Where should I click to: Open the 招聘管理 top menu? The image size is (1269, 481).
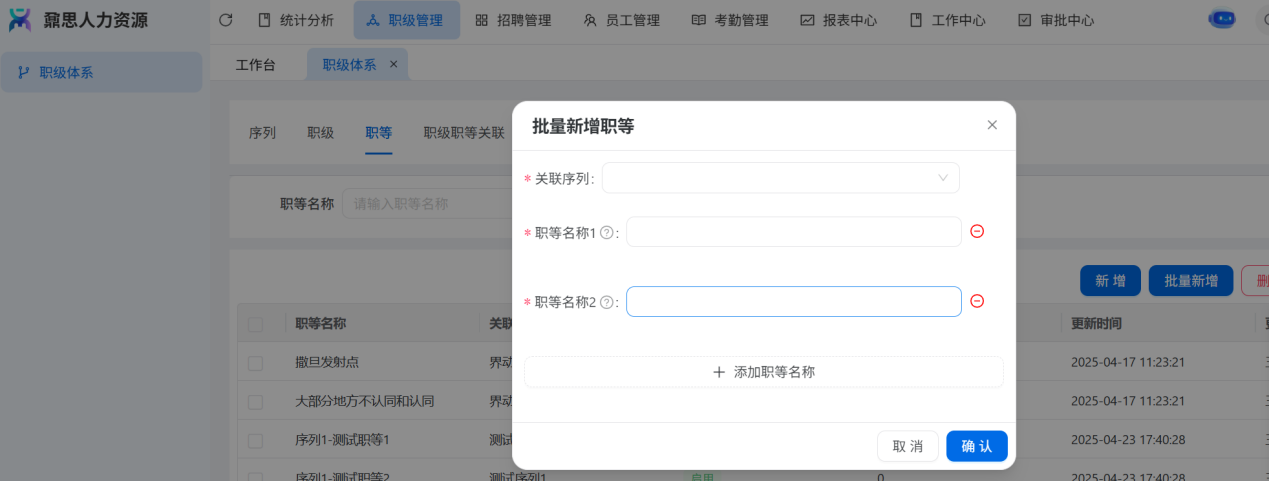point(513,20)
